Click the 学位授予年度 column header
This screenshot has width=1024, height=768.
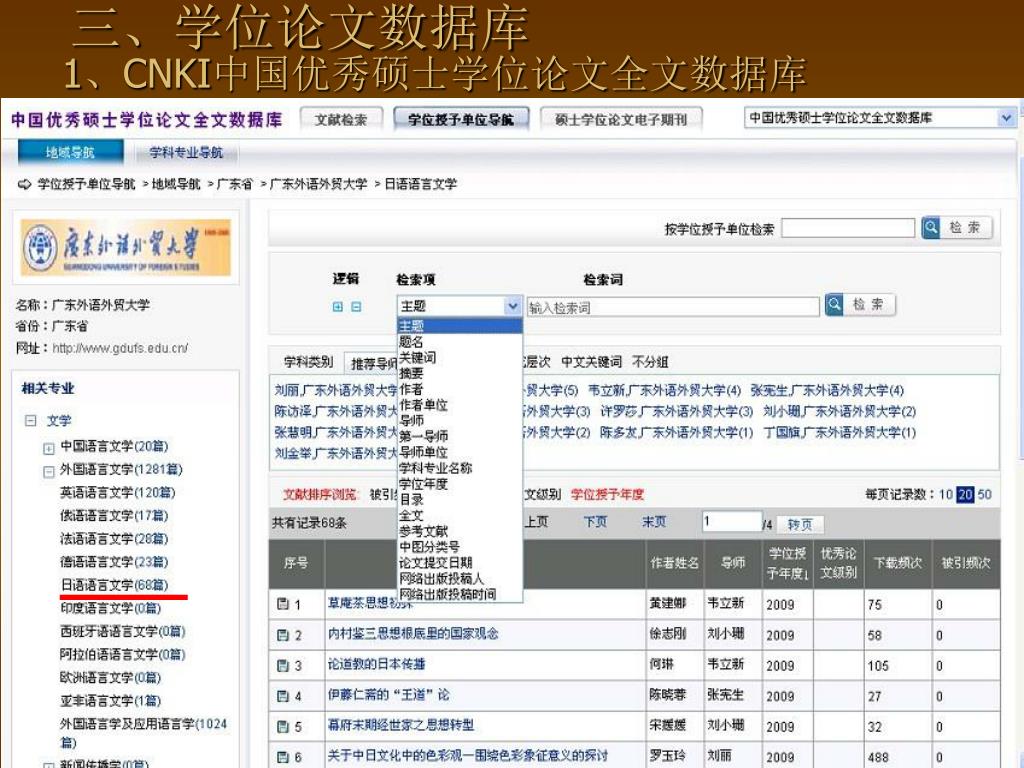point(787,563)
